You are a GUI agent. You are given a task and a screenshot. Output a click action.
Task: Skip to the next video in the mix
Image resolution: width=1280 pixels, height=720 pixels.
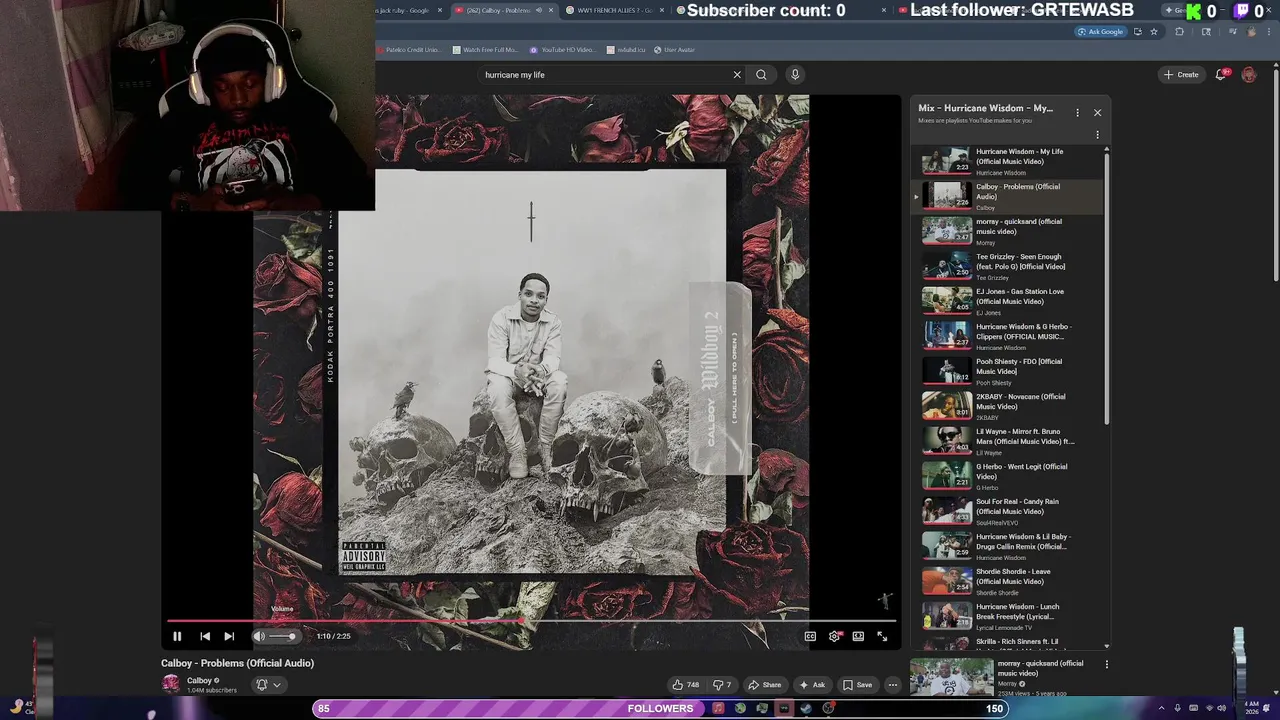click(229, 636)
